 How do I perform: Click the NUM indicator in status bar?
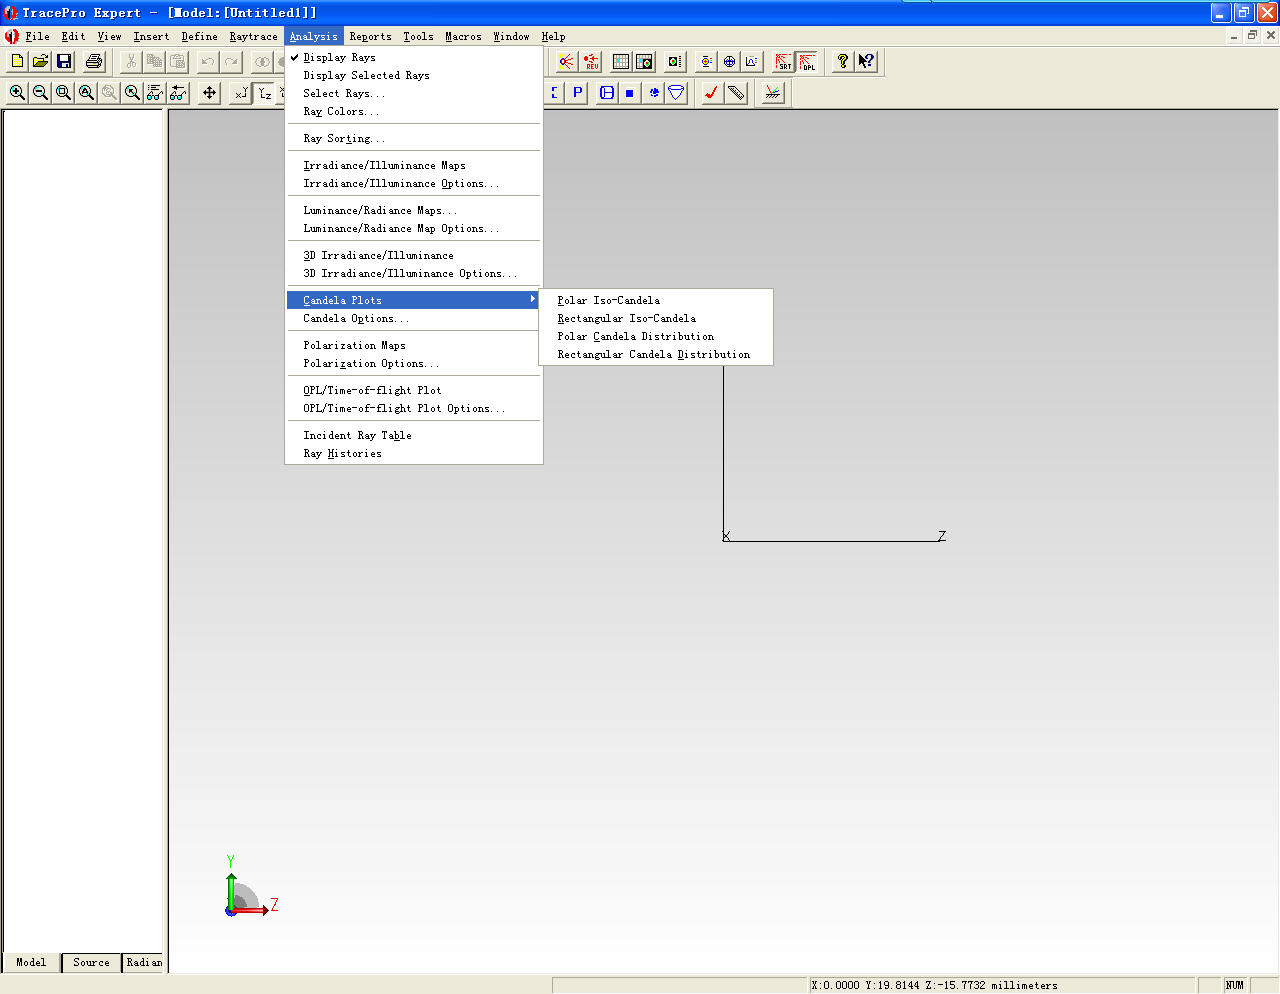click(x=1236, y=985)
